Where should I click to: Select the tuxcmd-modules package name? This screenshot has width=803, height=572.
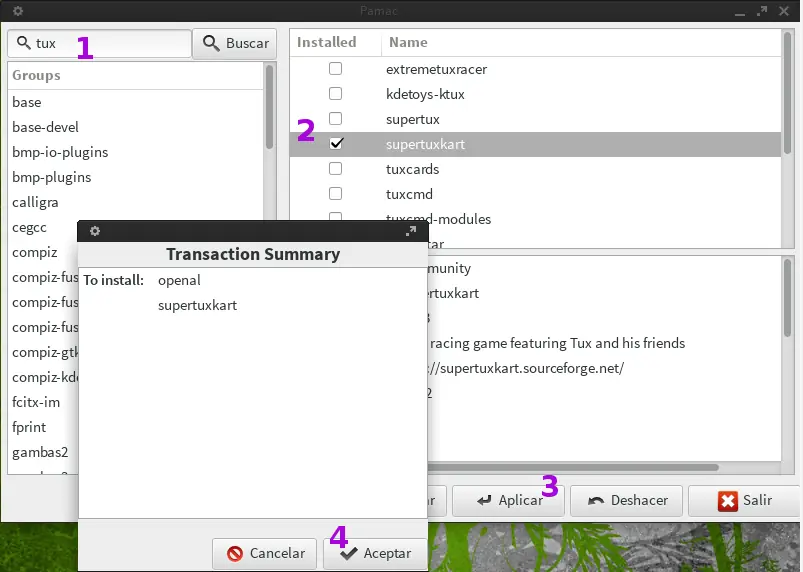[x=438, y=219]
